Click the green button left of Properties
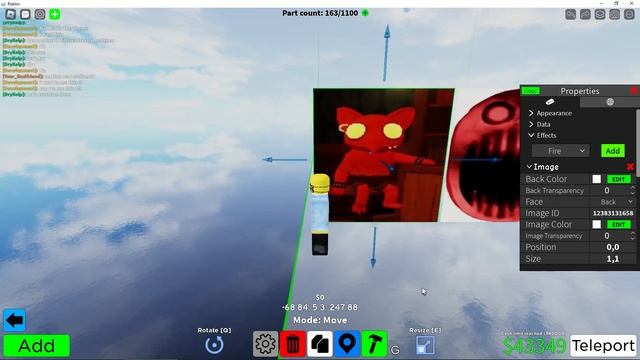640x360 pixels. point(531,91)
